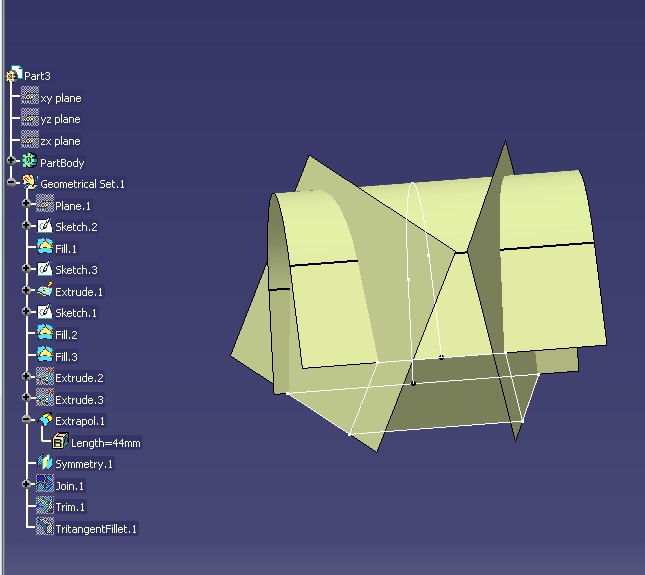
Task: Select the Fill.2 label
Action: pos(66,335)
